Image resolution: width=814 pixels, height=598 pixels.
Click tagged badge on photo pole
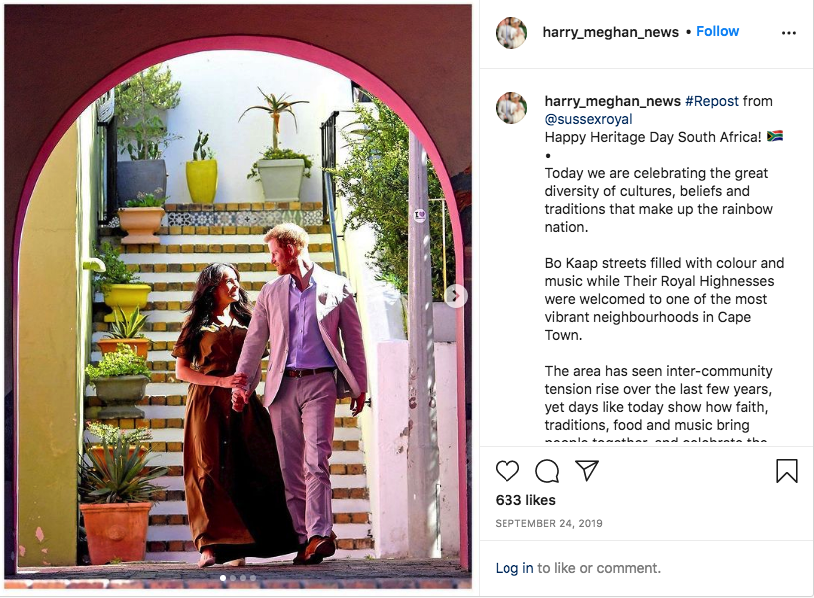(420, 215)
